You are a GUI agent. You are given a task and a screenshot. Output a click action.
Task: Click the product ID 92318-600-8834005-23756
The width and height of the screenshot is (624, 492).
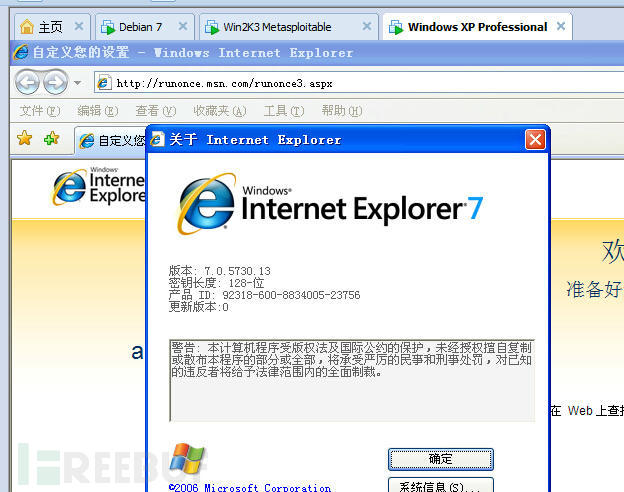click(x=291, y=295)
